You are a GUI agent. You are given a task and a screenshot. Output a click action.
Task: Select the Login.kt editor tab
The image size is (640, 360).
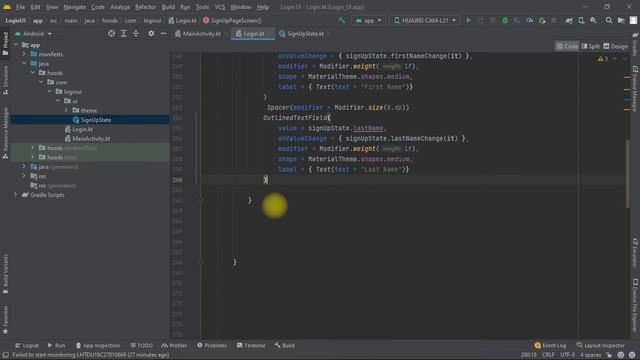point(253,33)
